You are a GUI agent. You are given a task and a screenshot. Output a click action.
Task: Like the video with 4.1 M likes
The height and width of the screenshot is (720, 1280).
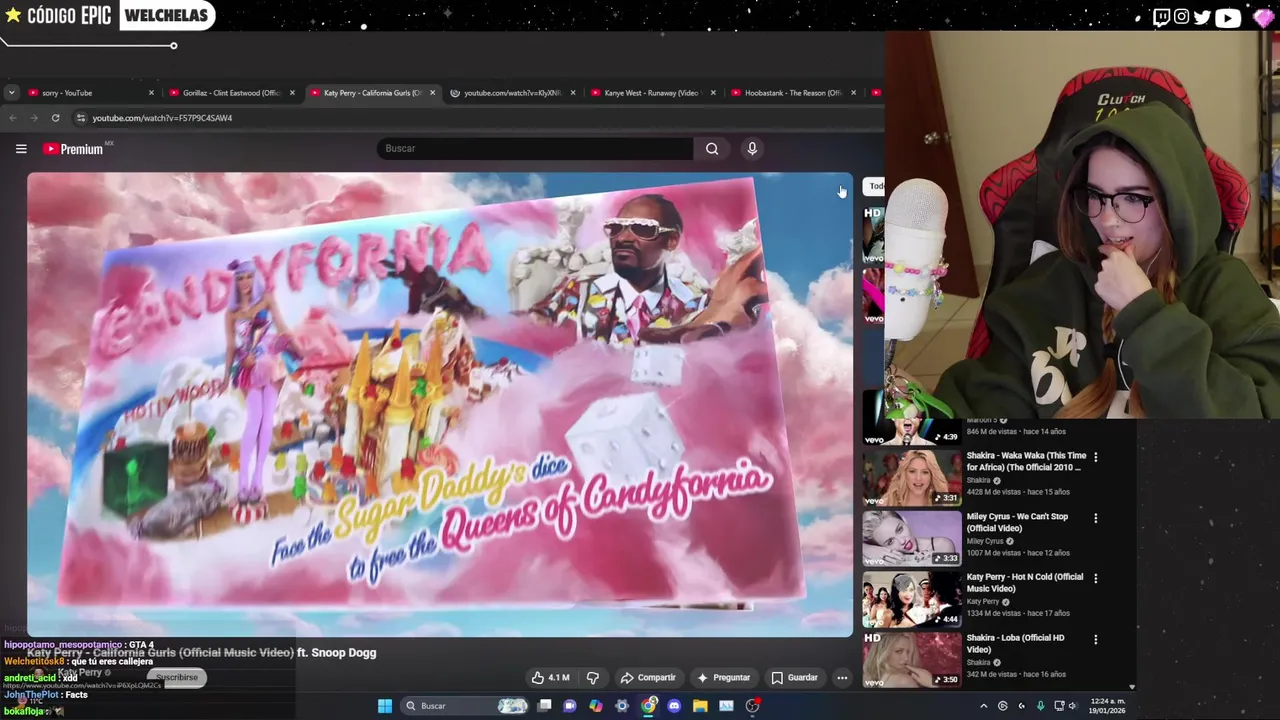550,678
